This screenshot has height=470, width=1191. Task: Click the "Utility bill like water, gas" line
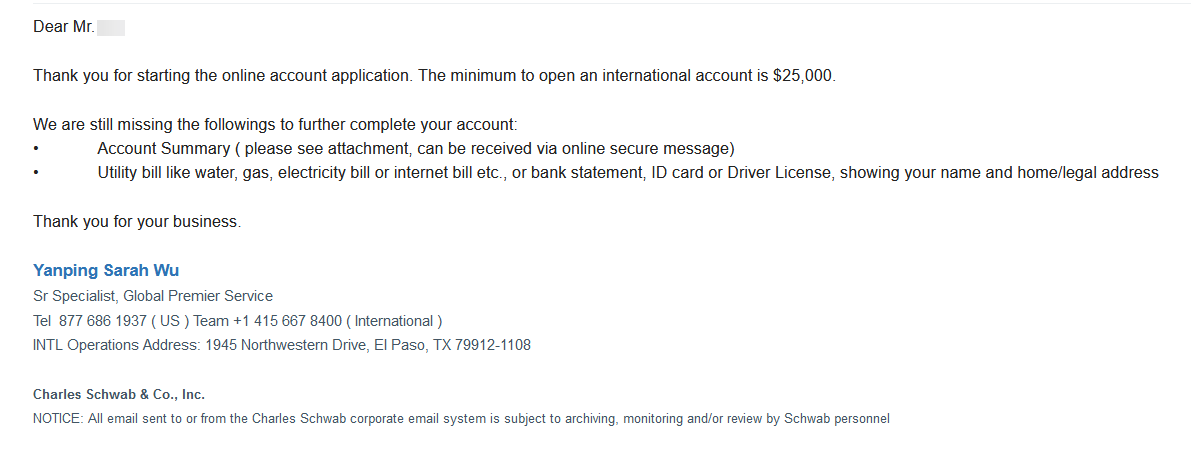pos(628,173)
